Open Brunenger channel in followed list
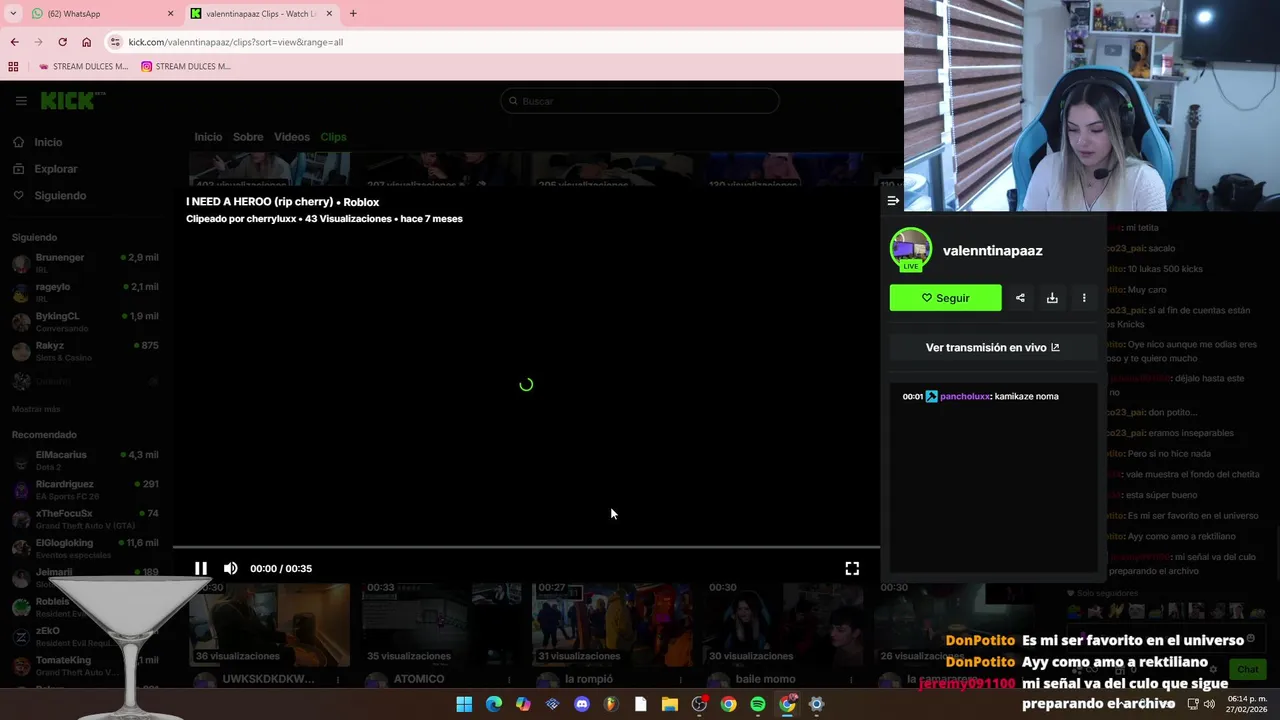Viewport: 1280px width, 720px height. click(x=85, y=263)
